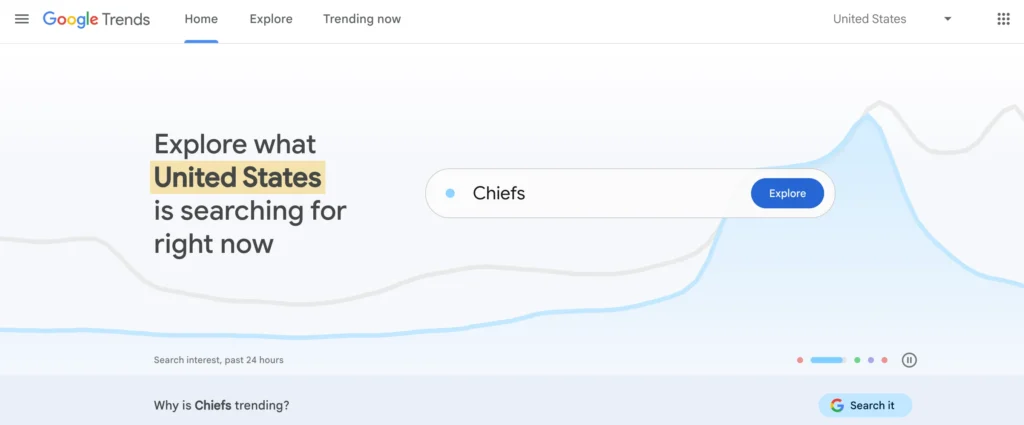This screenshot has height=425, width=1024.
Task: Open the hamburger main menu
Action: [22, 19]
